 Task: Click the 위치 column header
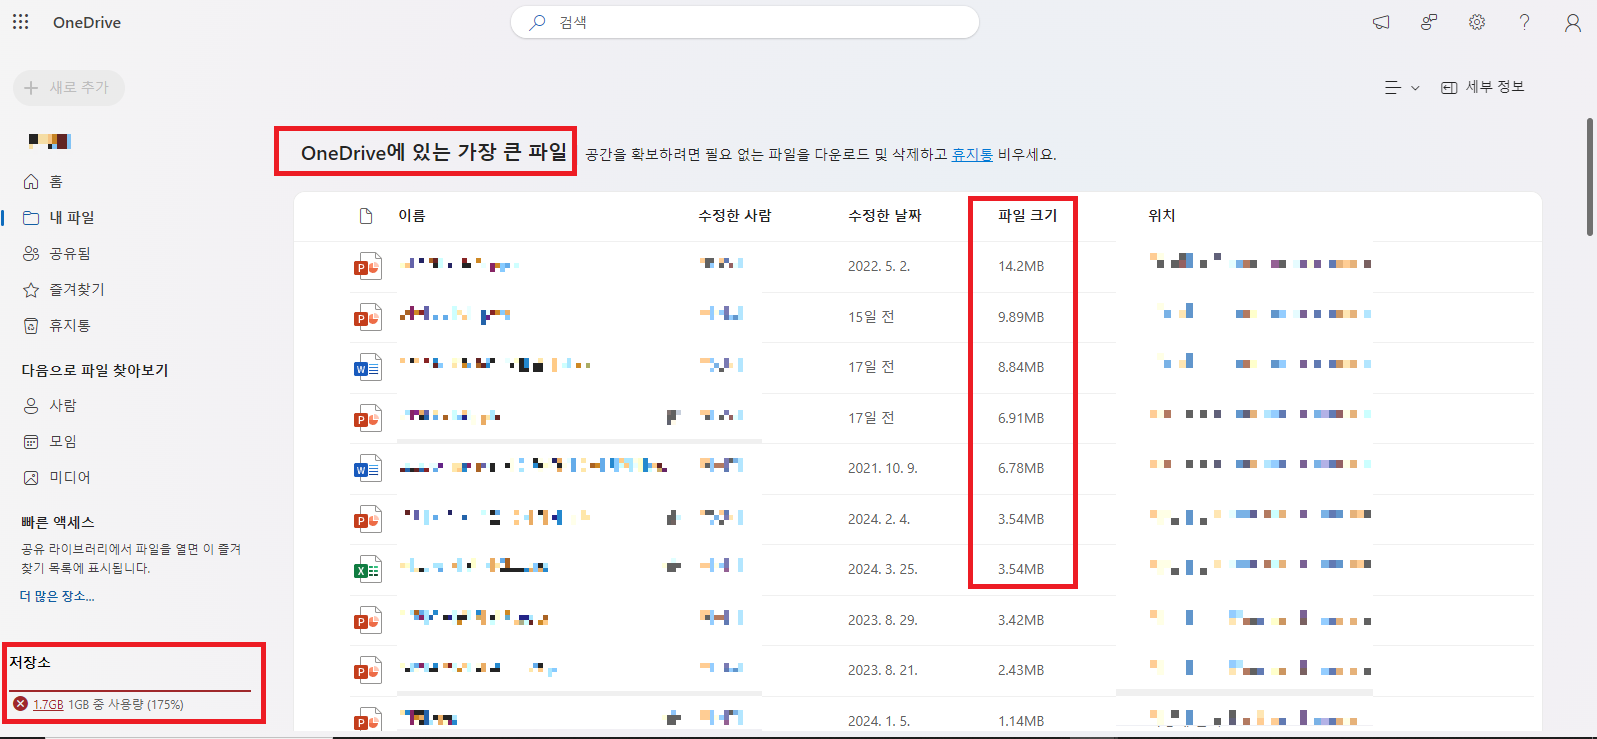click(1162, 215)
